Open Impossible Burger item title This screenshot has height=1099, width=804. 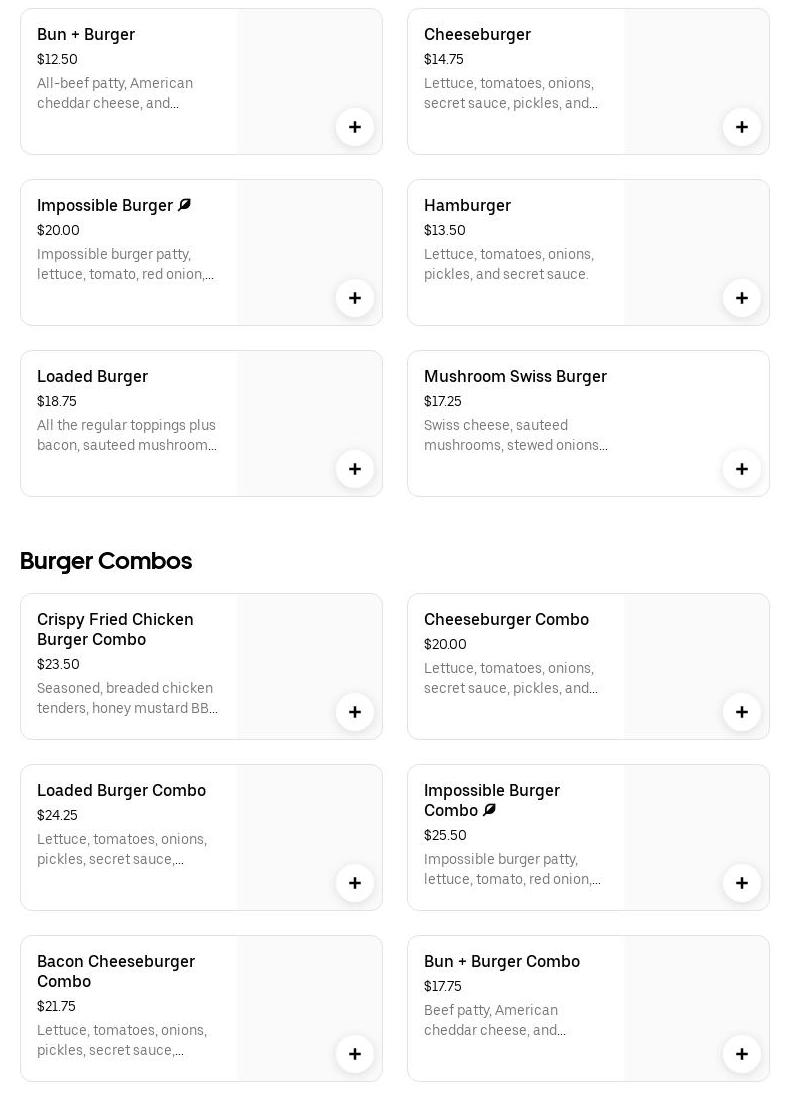point(105,206)
